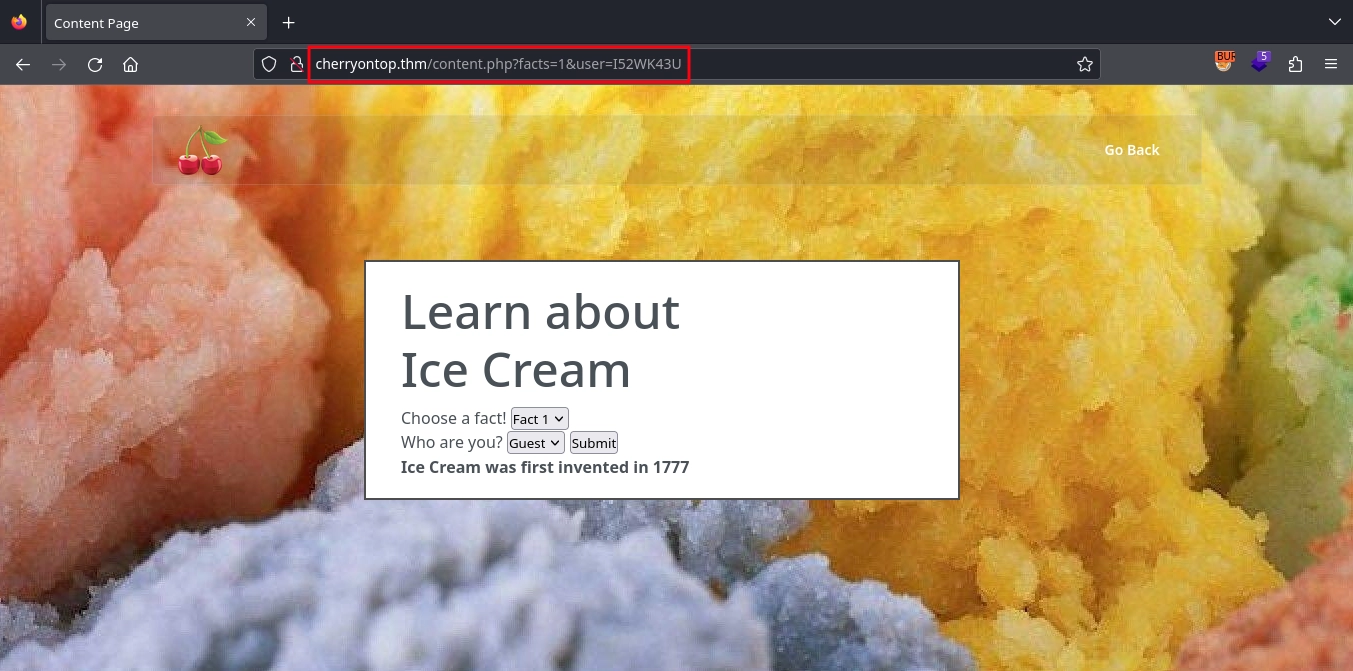
Task: Click the browser back arrow
Action: pyautogui.click(x=23, y=64)
